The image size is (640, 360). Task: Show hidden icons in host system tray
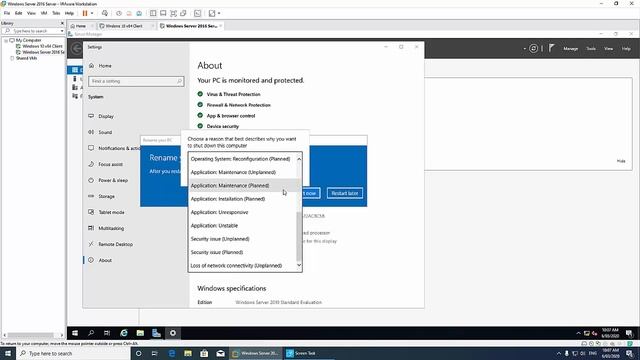pyautogui.click(x=559, y=353)
